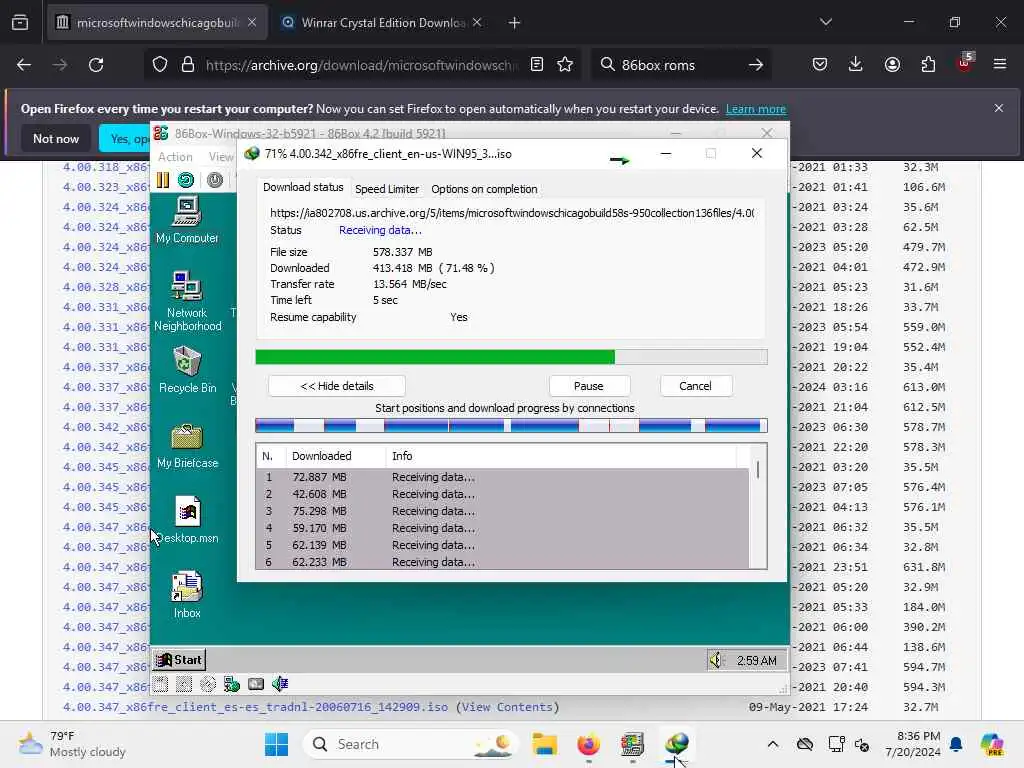The height and width of the screenshot is (768, 1024).
Task: Cancel the download
Action: coord(695,386)
